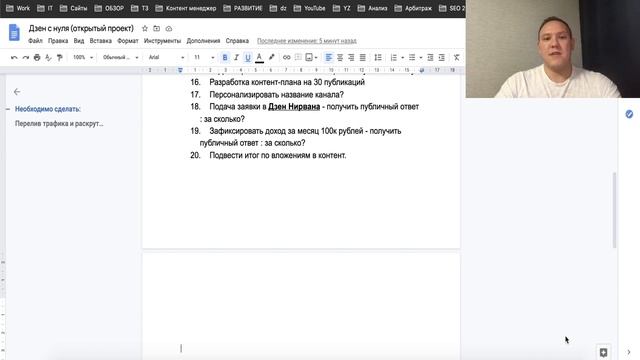Open line spacing options

click(x=378, y=58)
